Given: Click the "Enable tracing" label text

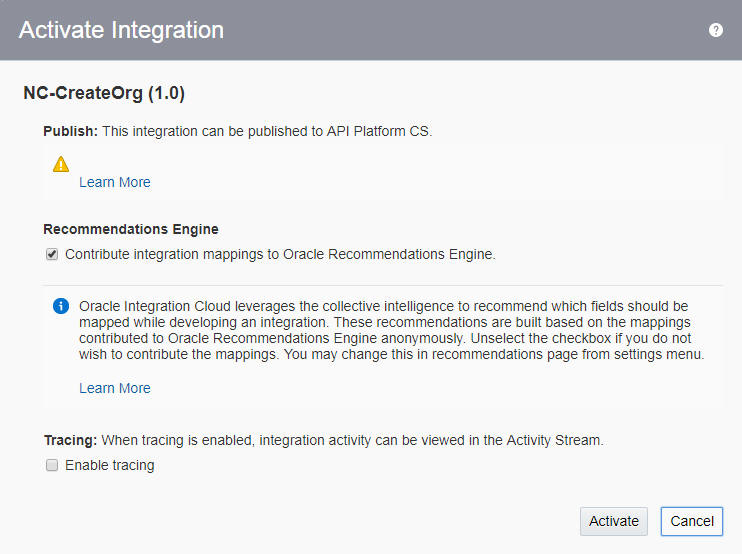Looking at the screenshot, I should tap(110, 465).
